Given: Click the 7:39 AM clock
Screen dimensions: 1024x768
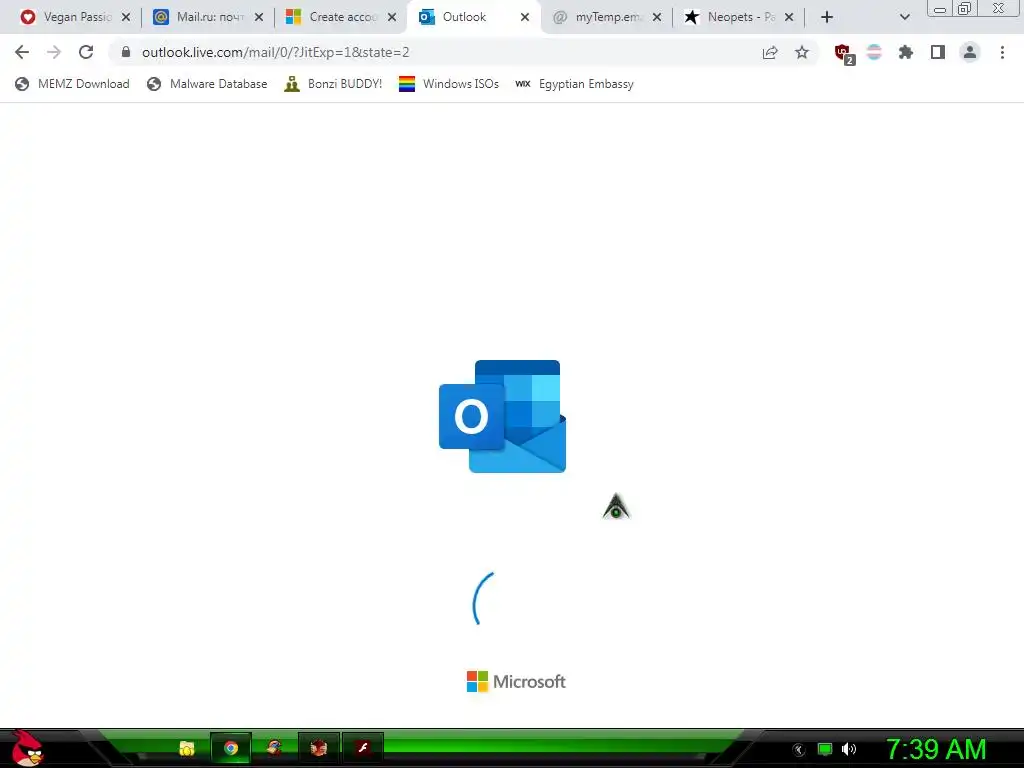Looking at the screenshot, I should point(936,749).
